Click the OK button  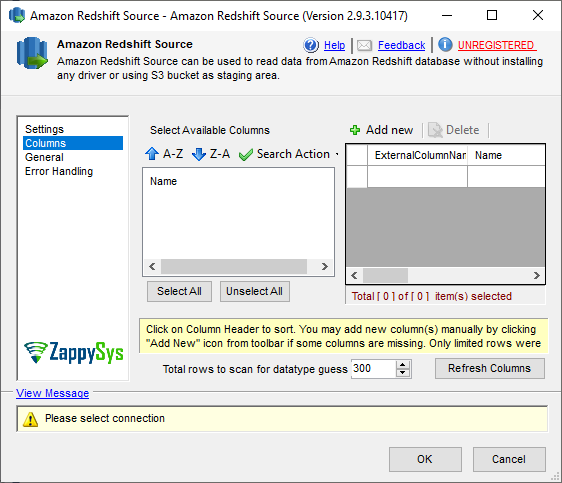click(x=425, y=459)
